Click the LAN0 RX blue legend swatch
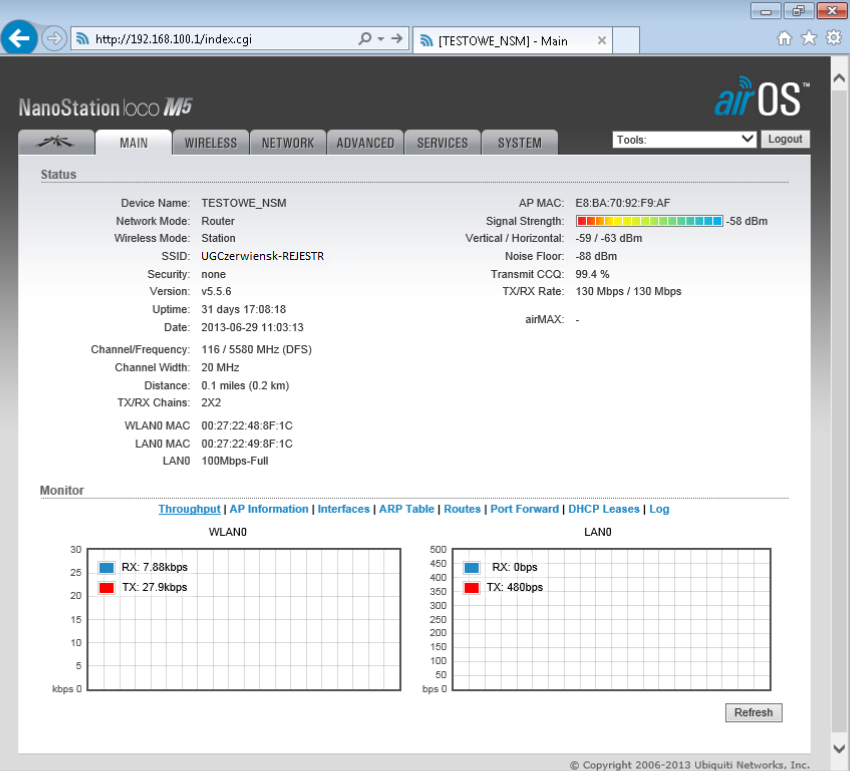The image size is (850, 772). click(x=472, y=568)
